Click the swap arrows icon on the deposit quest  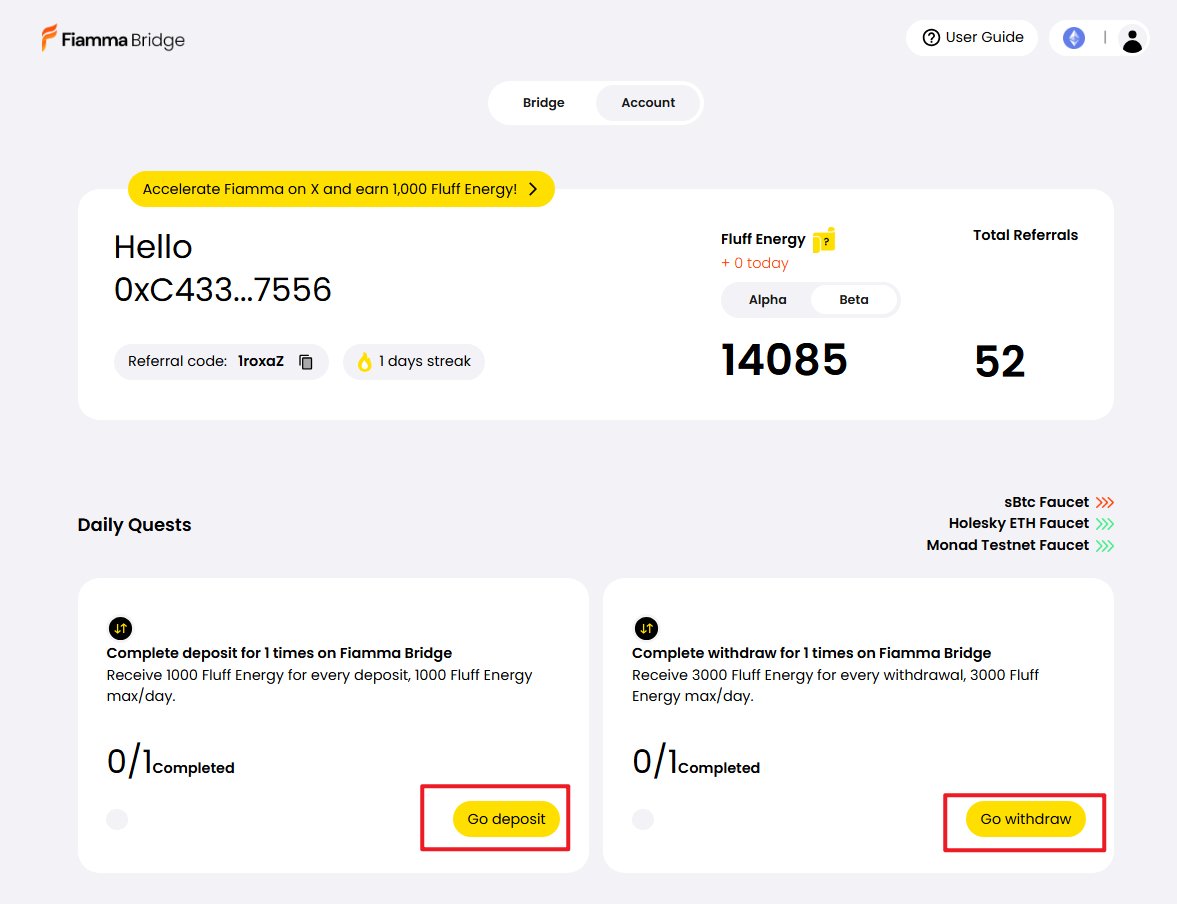pos(120,628)
